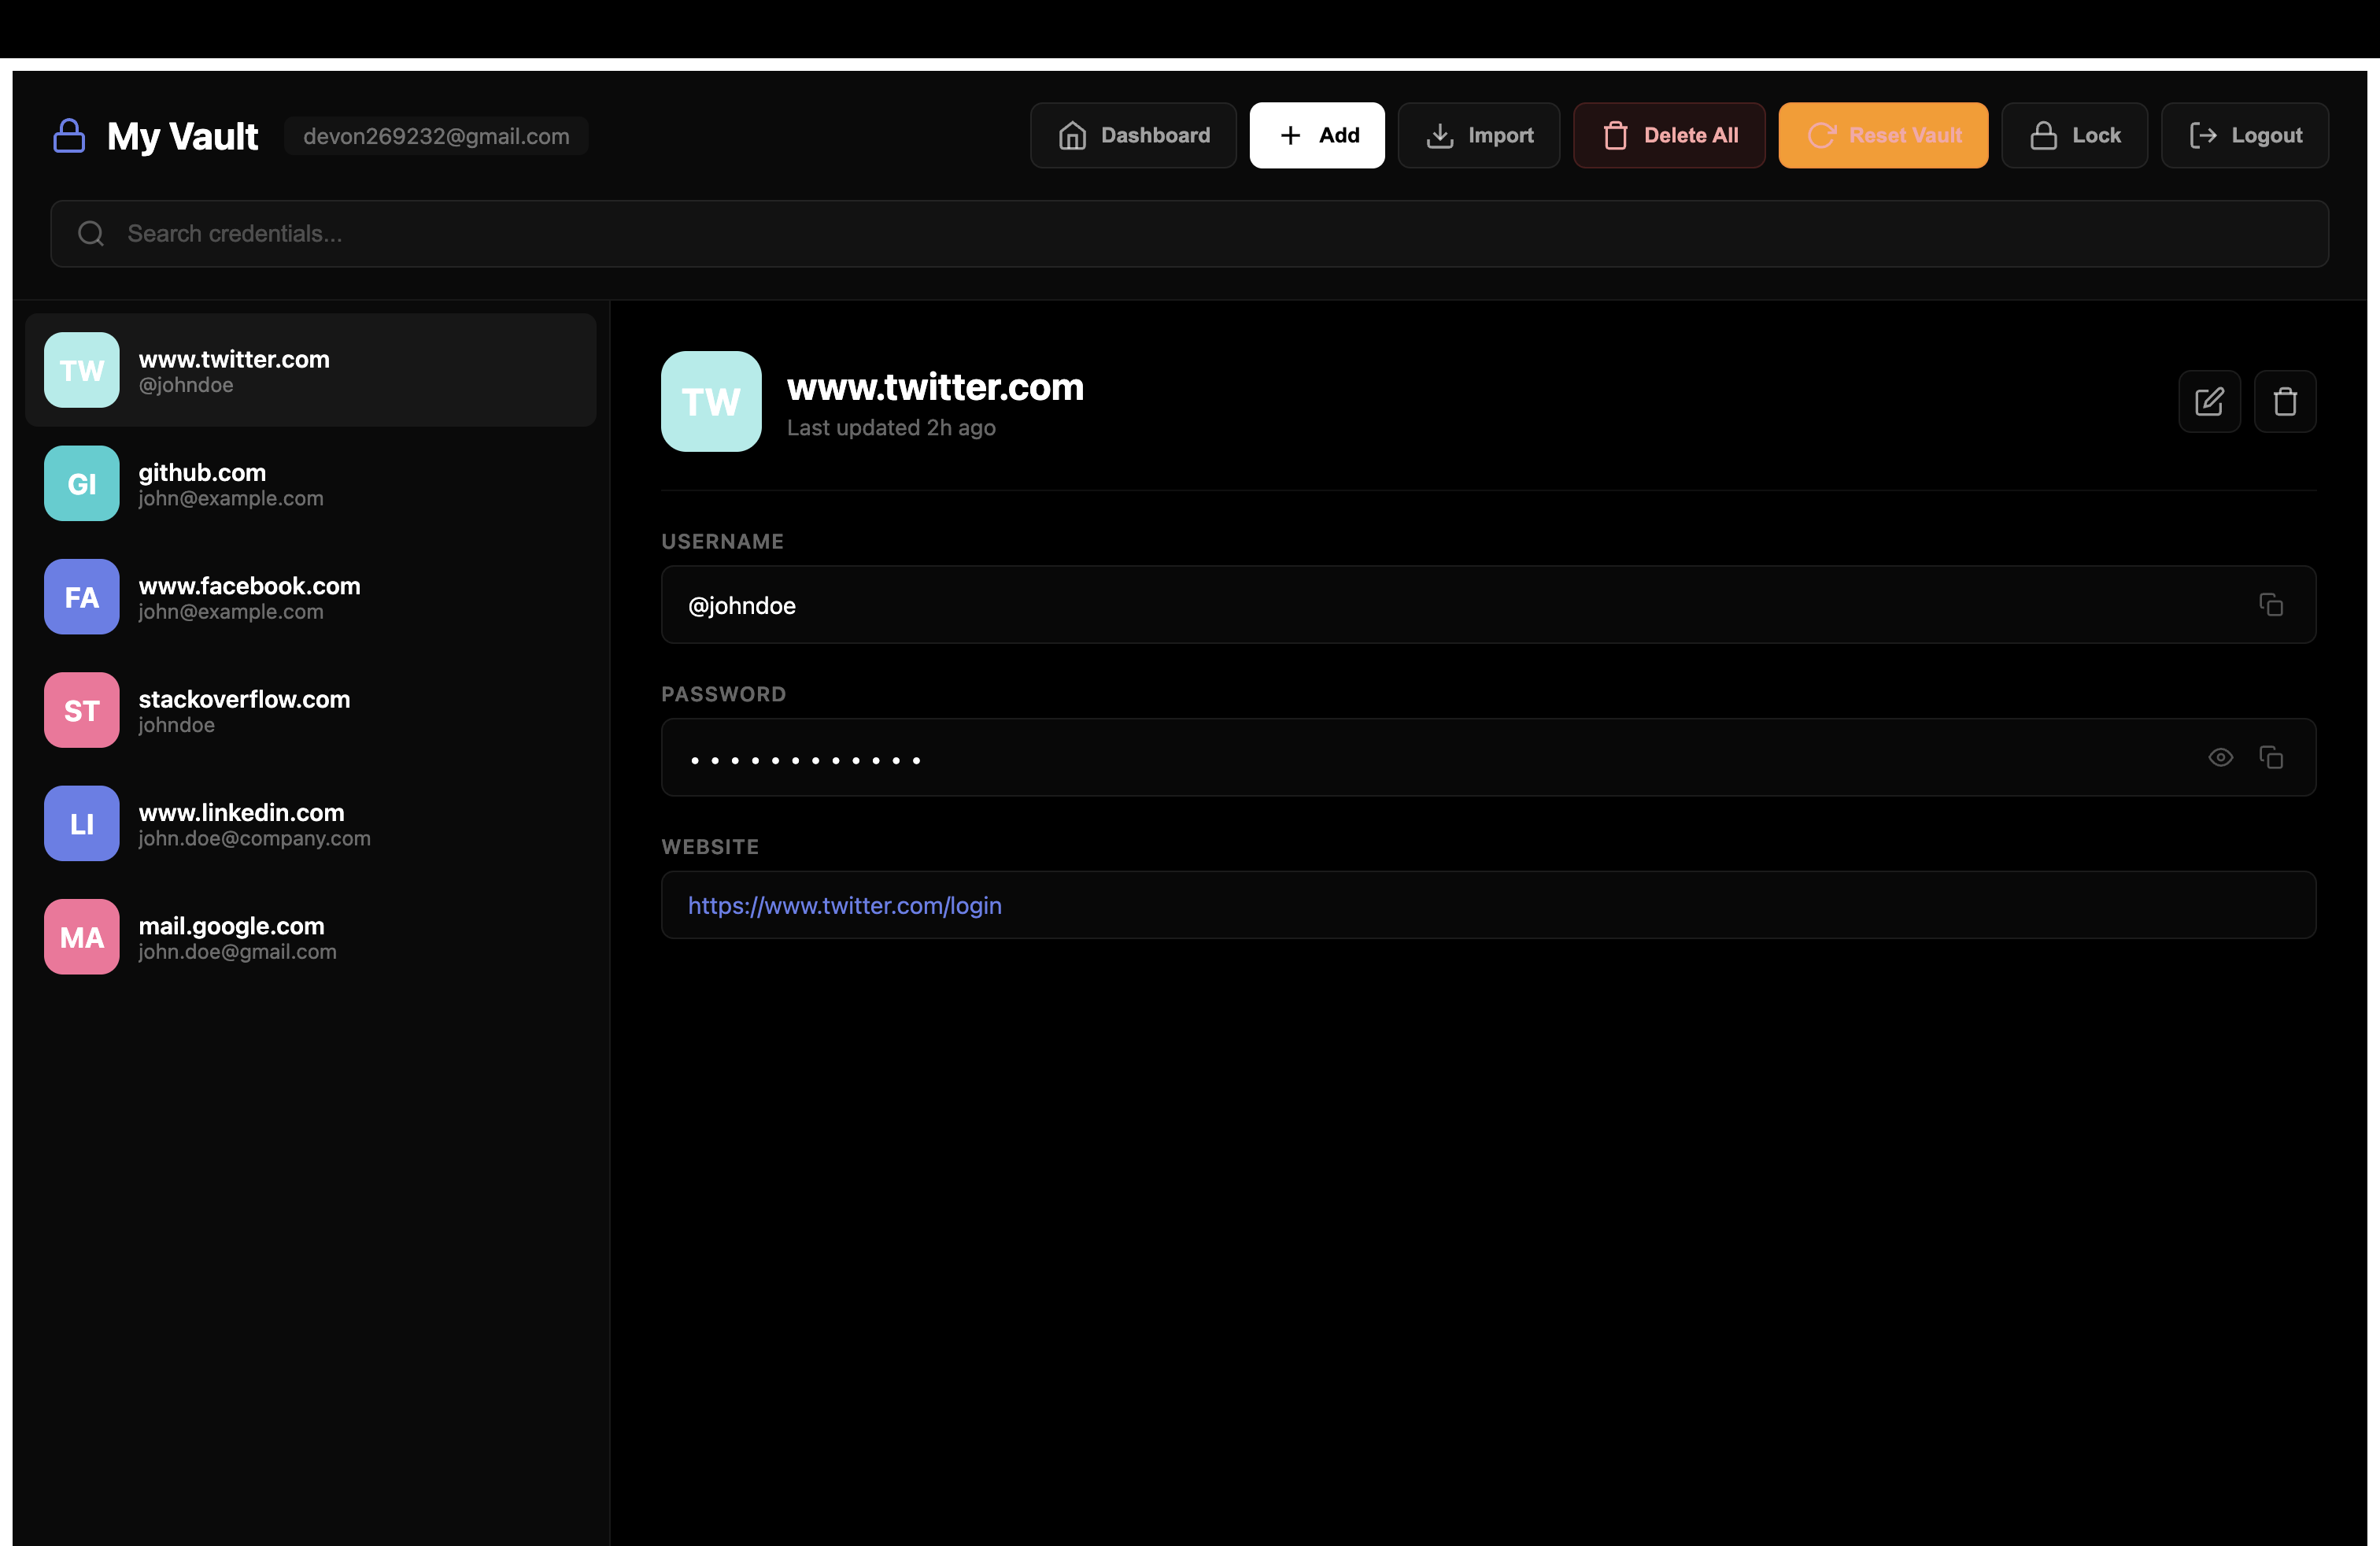Click the refresh icon in Reset Vault
Screen dimensions: 2380x1546
click(1823, 135)
